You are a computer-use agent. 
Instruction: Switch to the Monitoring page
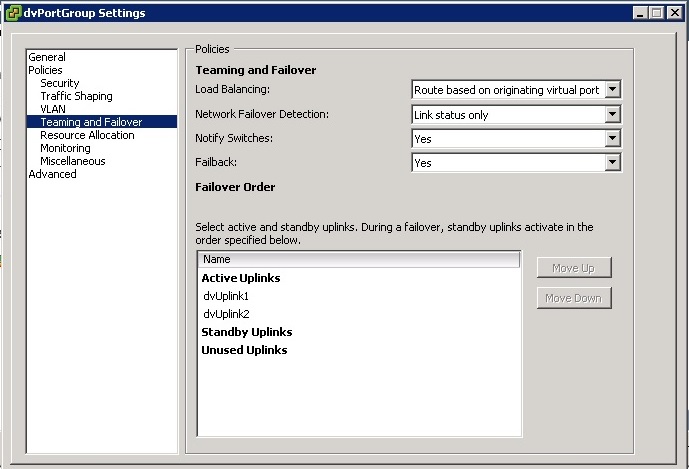point(65,149)
